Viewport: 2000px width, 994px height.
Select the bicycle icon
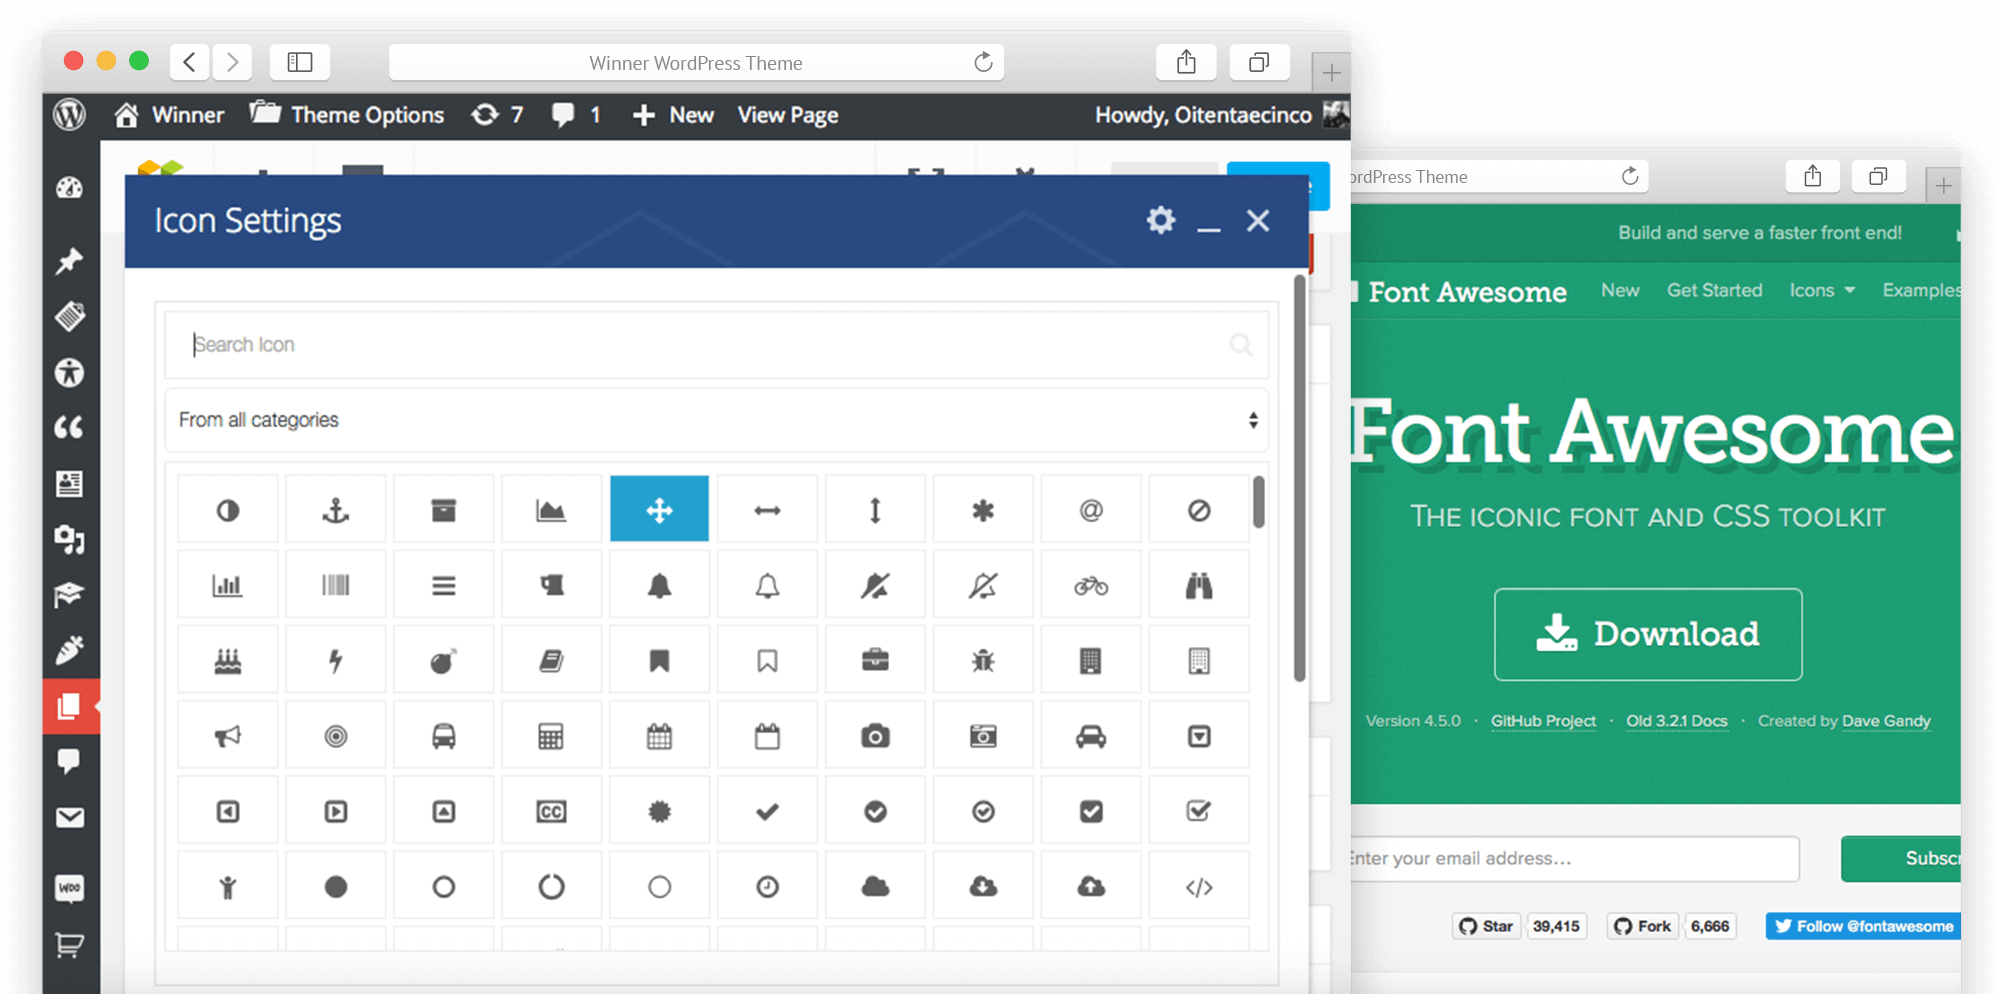tap(1091, 584)
